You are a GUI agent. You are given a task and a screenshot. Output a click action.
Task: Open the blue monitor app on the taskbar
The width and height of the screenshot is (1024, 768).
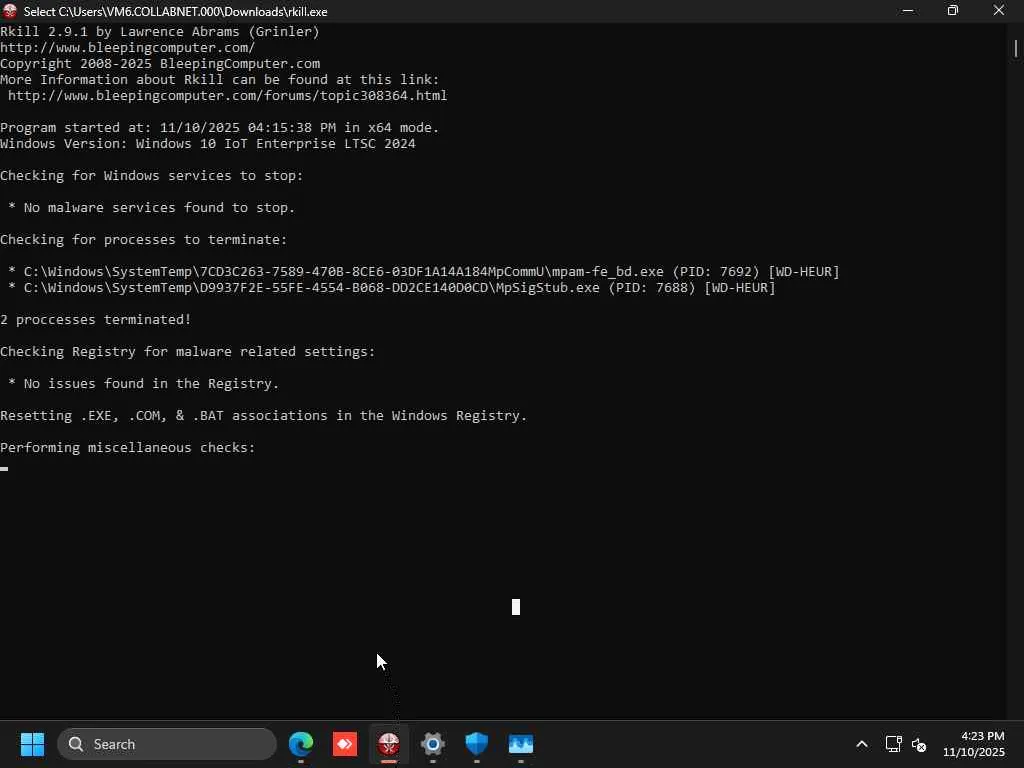point(520,744)
